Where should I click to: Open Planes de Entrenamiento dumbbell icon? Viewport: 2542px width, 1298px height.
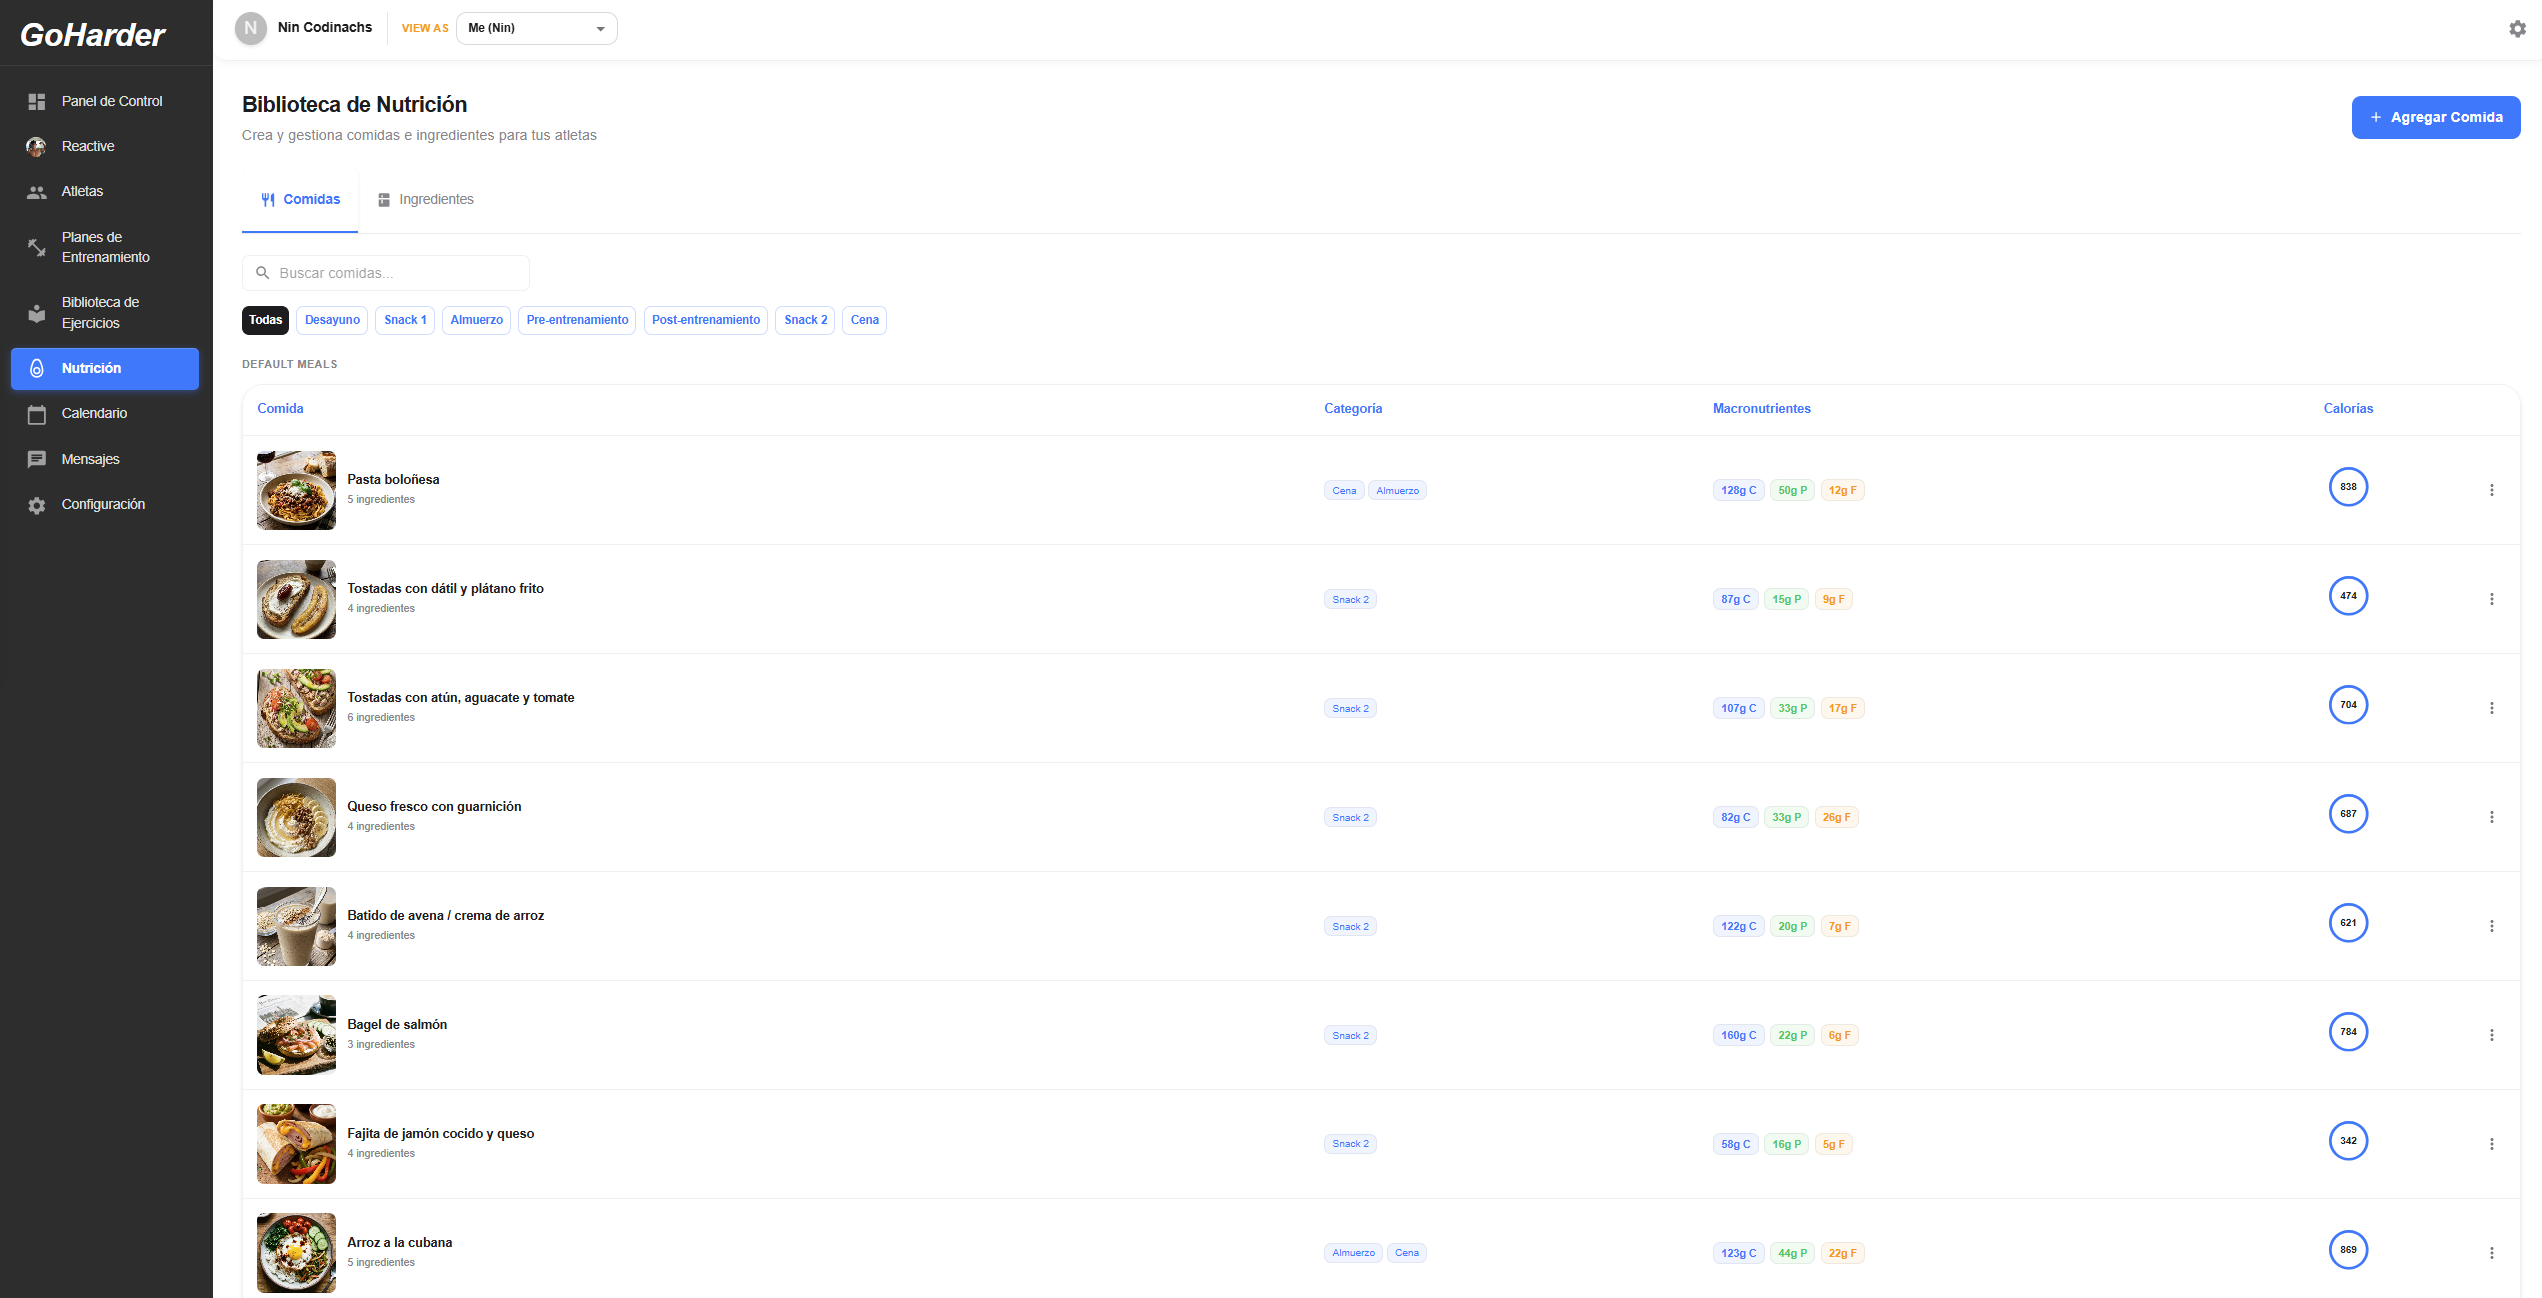[37, 247]
